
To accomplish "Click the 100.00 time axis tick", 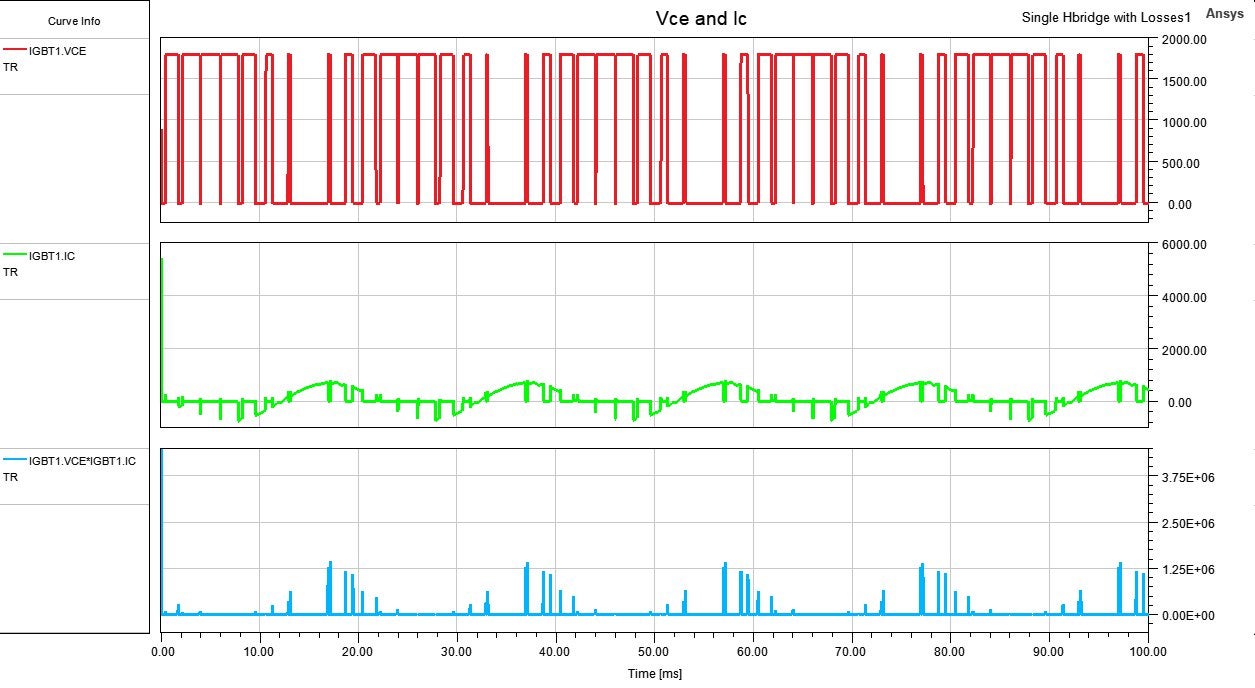I will point(1147,651).
